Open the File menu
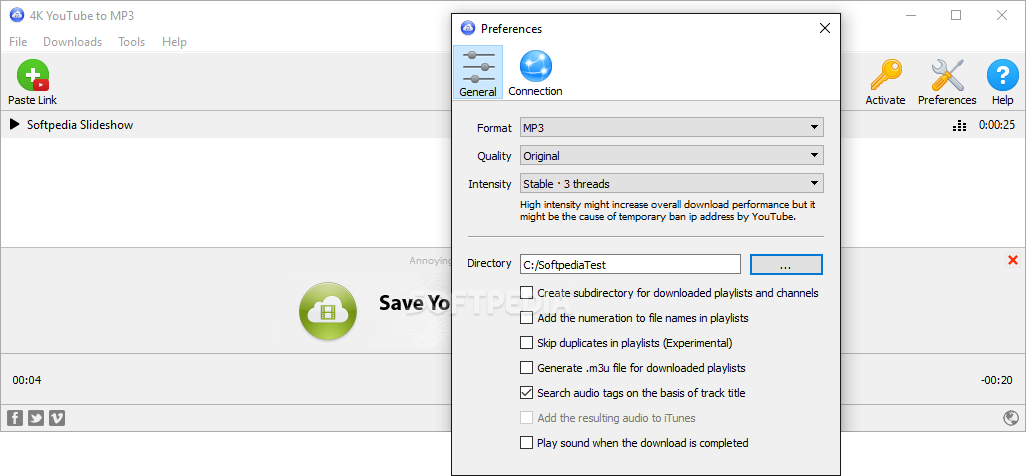Screen dimensions: 1026x476 18,41
